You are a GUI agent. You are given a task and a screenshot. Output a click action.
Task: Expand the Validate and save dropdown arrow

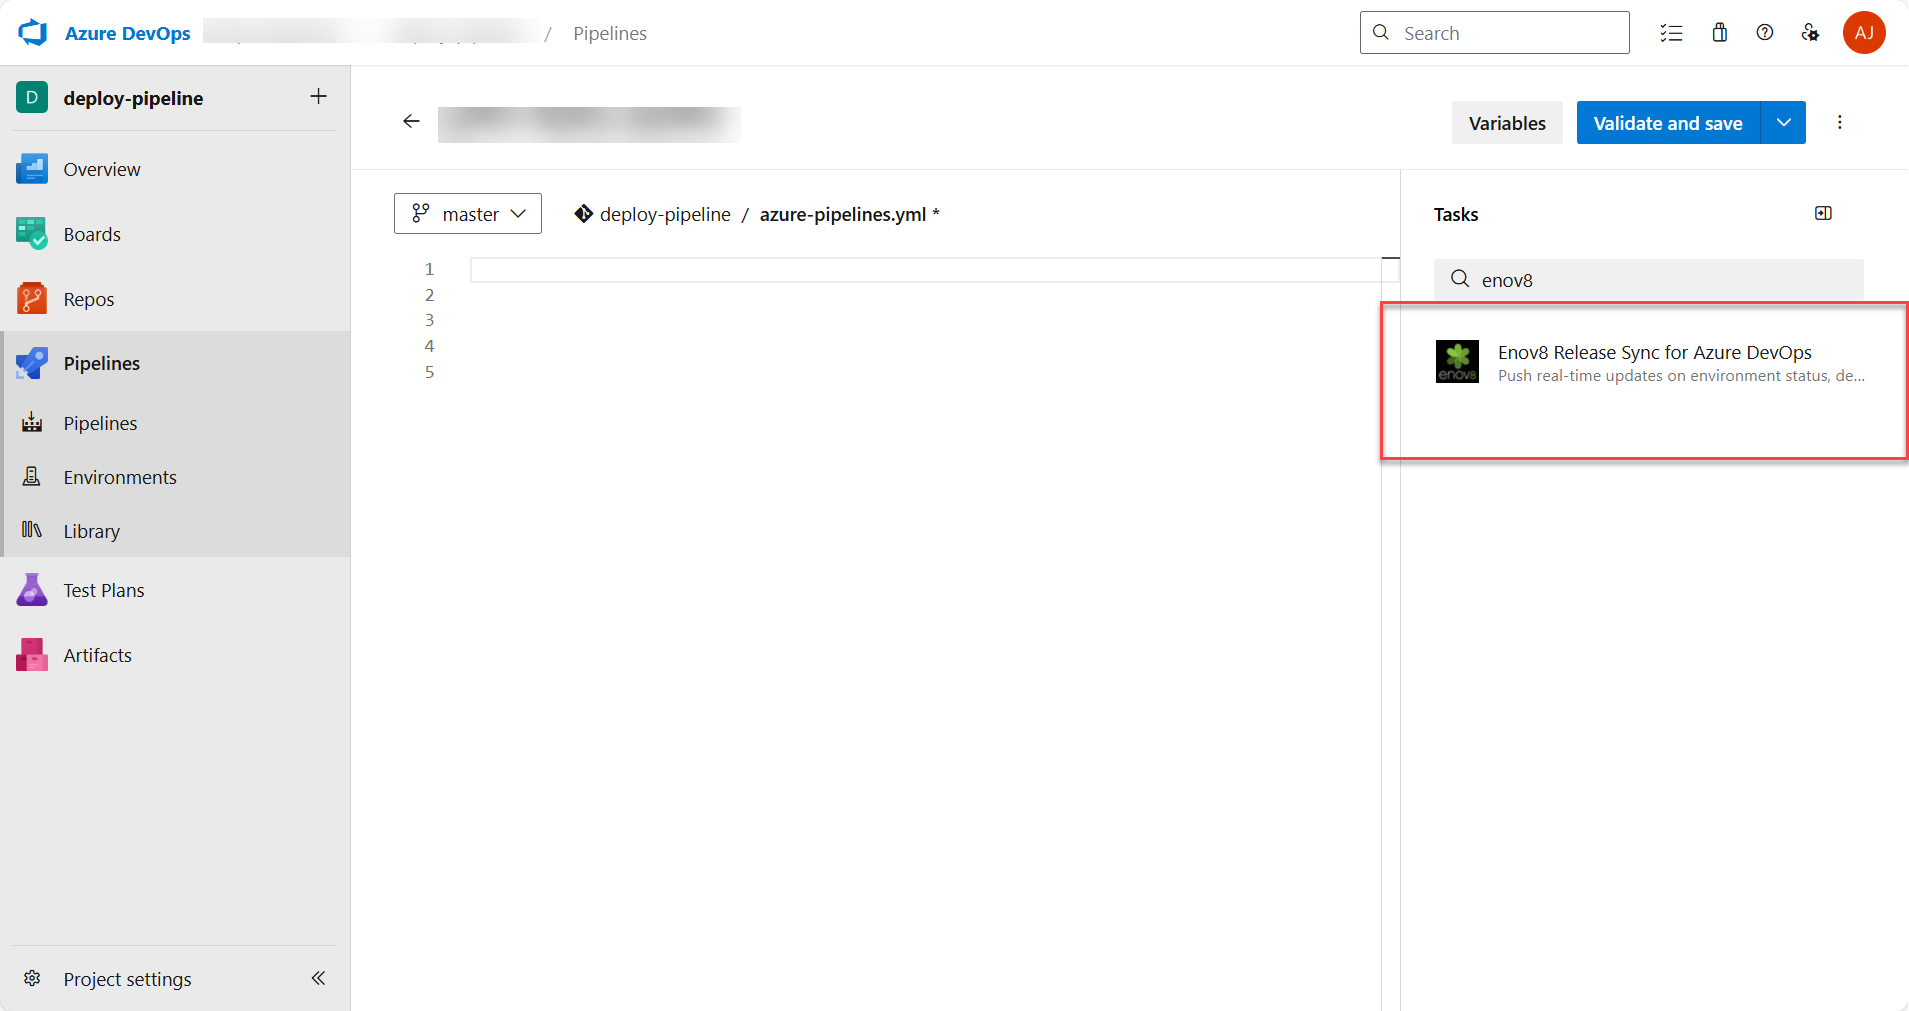pos(1783,122)
